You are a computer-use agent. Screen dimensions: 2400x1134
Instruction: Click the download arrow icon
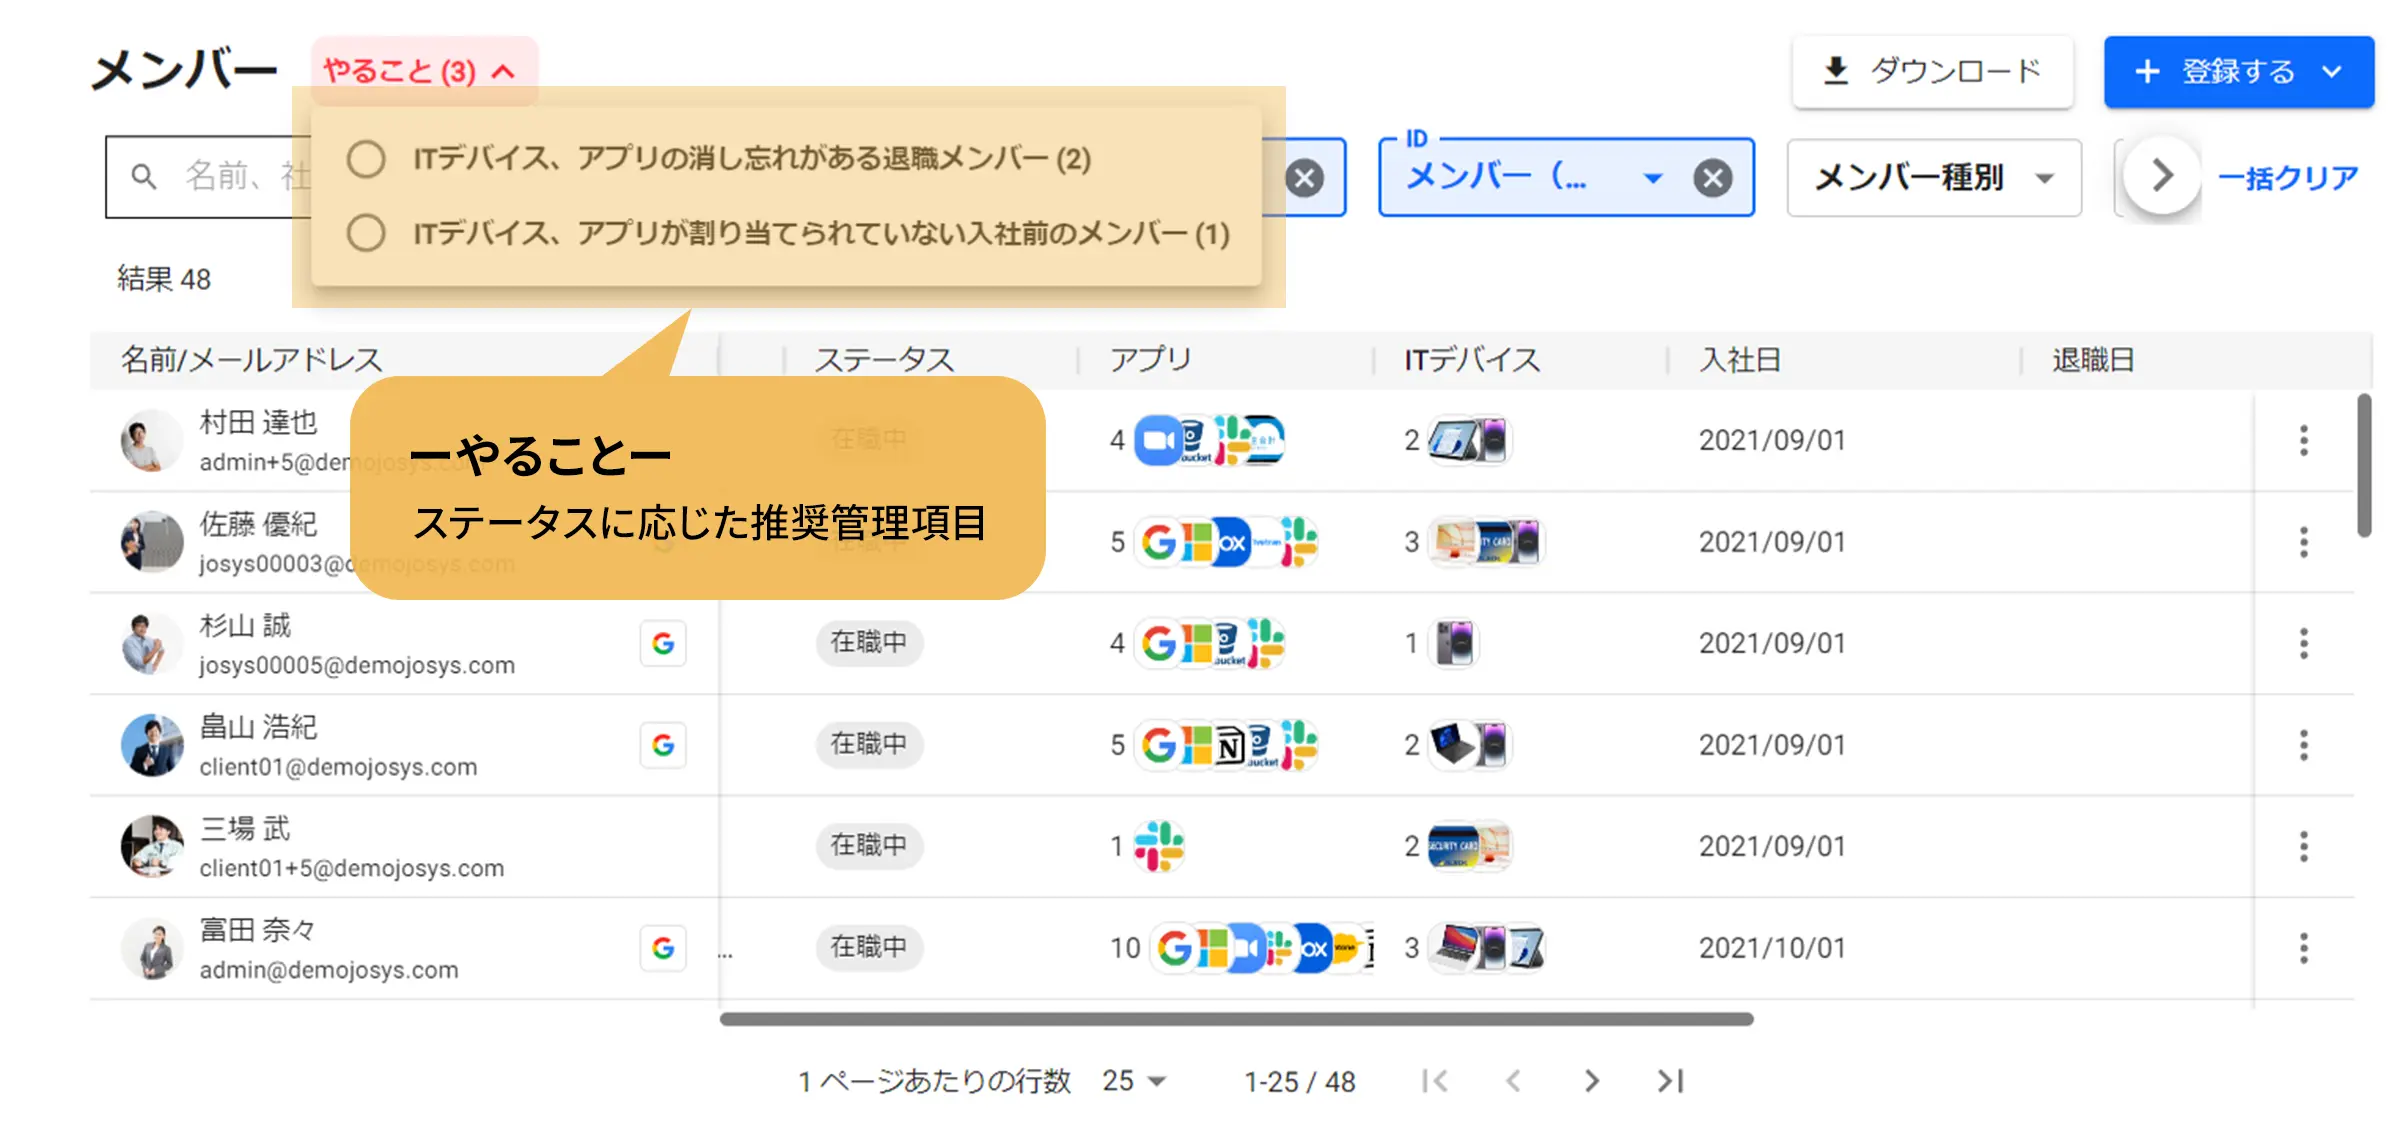pyautogui.click(x=1836, y=71)
